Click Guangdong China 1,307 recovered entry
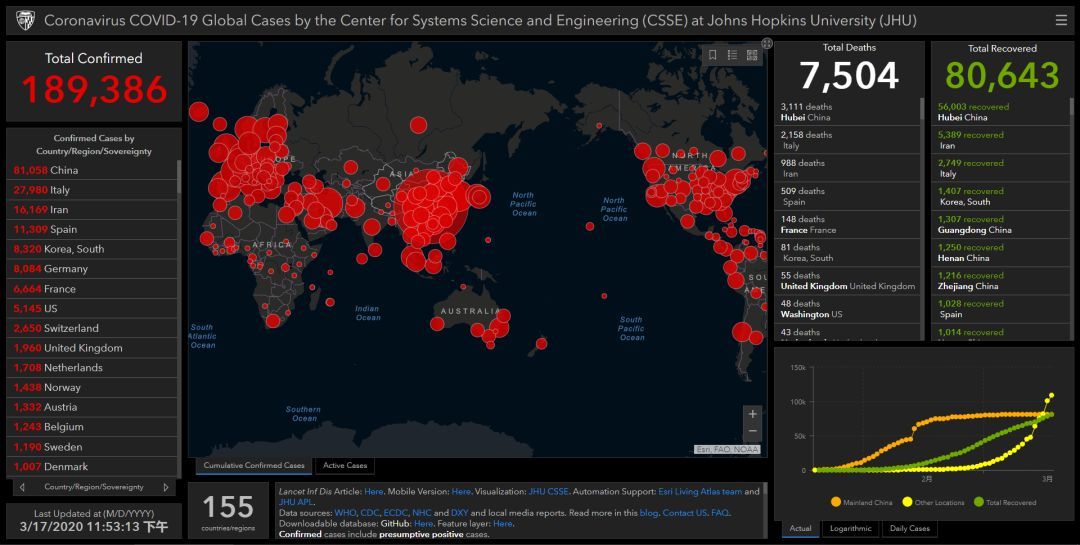This screenshot has height=545, width=1080. point(1001,225)
